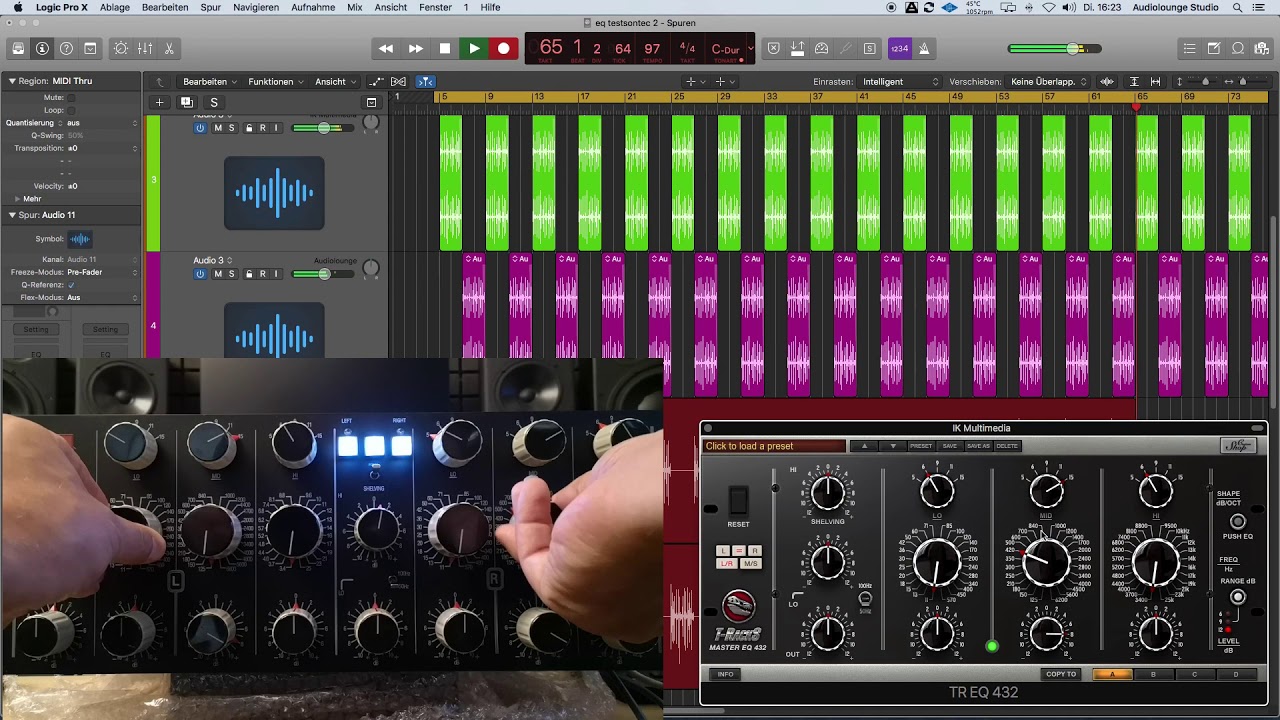
Task: Toggle the blue Catch playhead icon
Action: (425, 82)
